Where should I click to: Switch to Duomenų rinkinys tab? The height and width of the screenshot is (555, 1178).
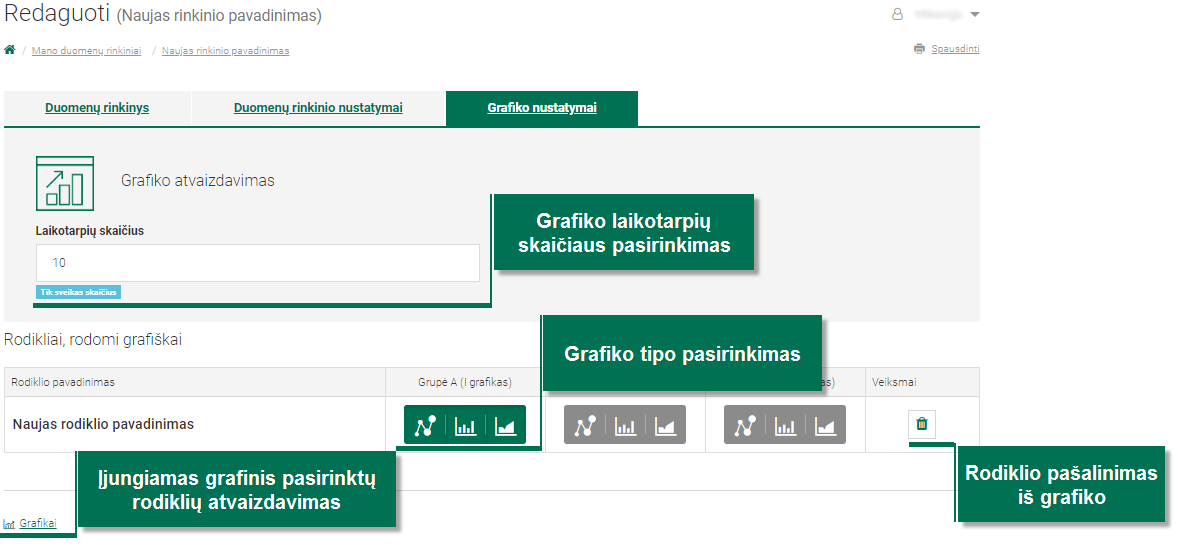pos(97,108)
